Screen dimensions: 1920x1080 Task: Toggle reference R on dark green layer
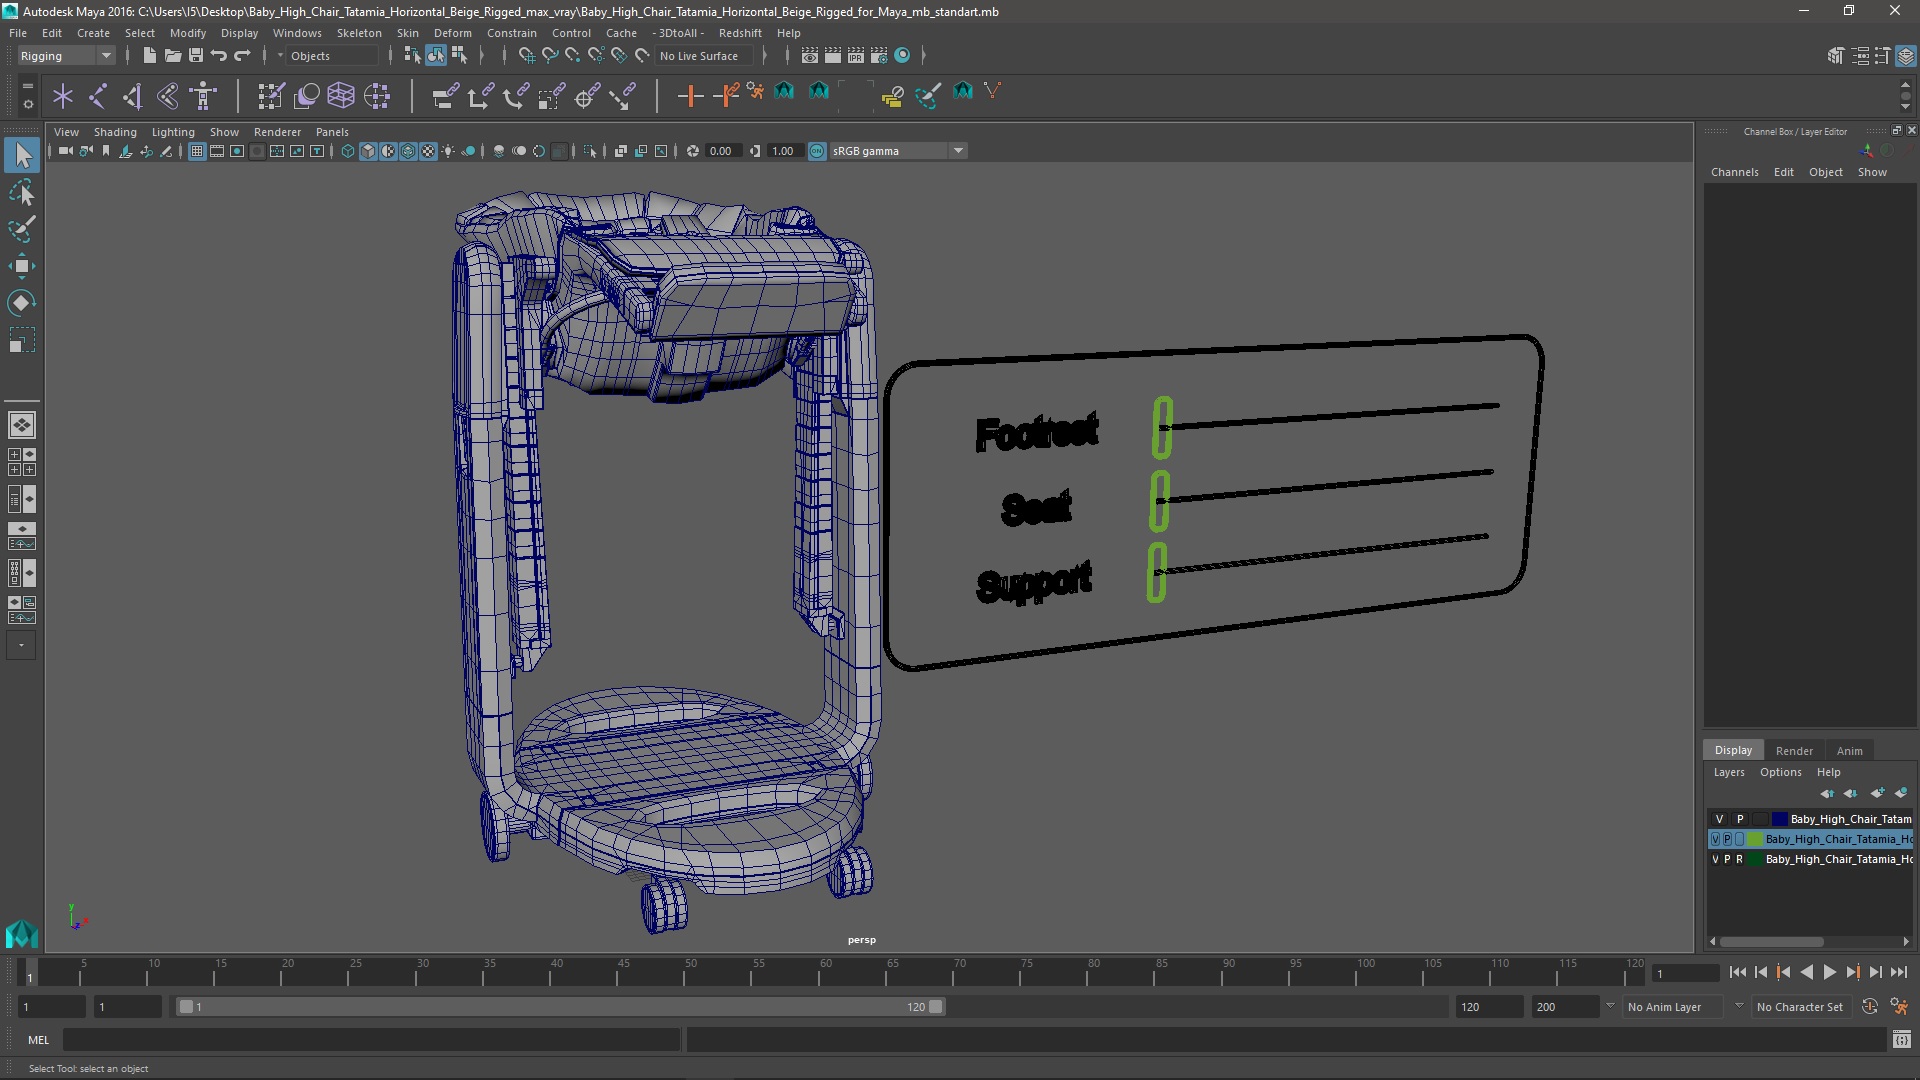click(1739, 859)
